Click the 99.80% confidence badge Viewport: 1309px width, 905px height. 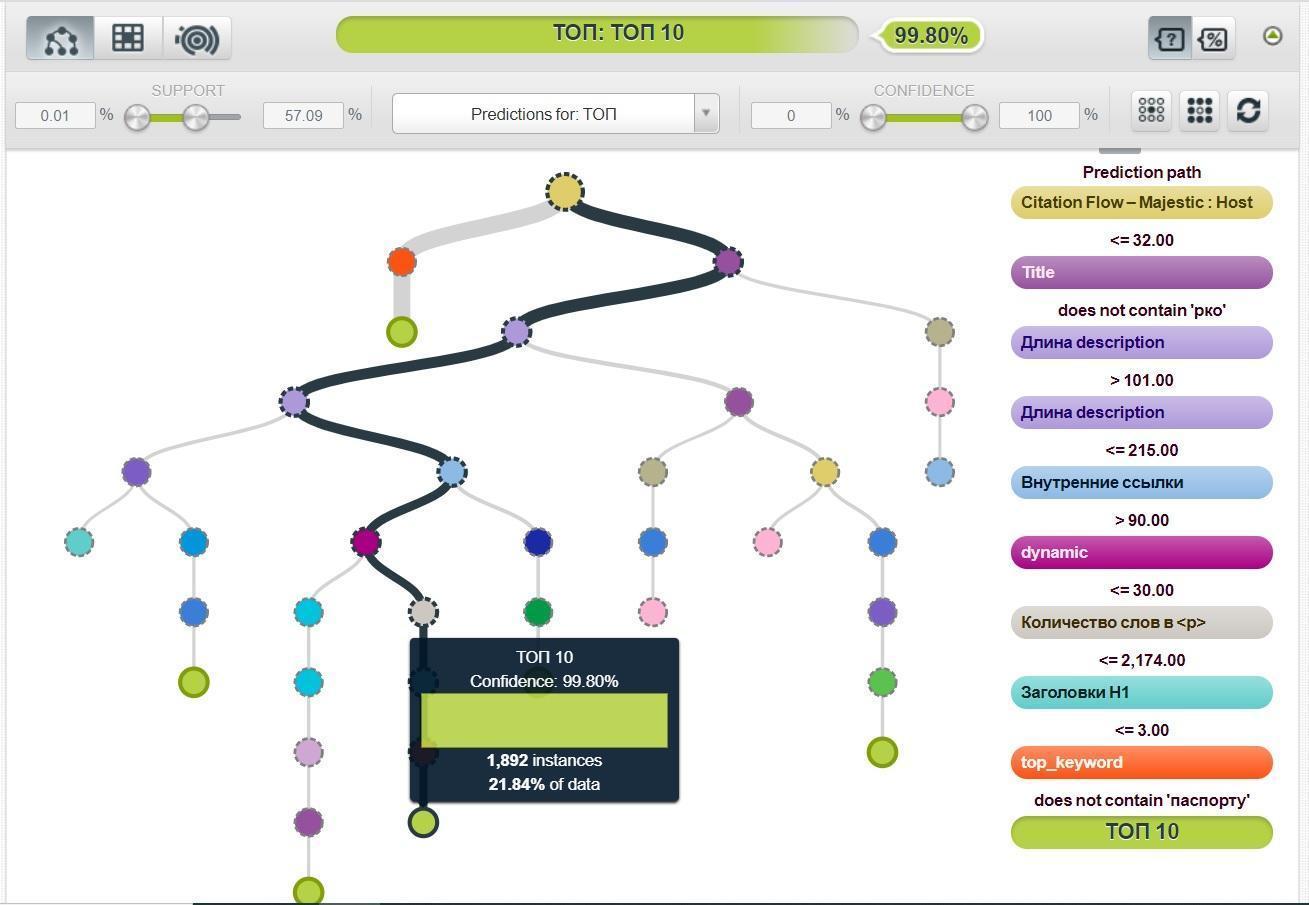coord(930,35)
